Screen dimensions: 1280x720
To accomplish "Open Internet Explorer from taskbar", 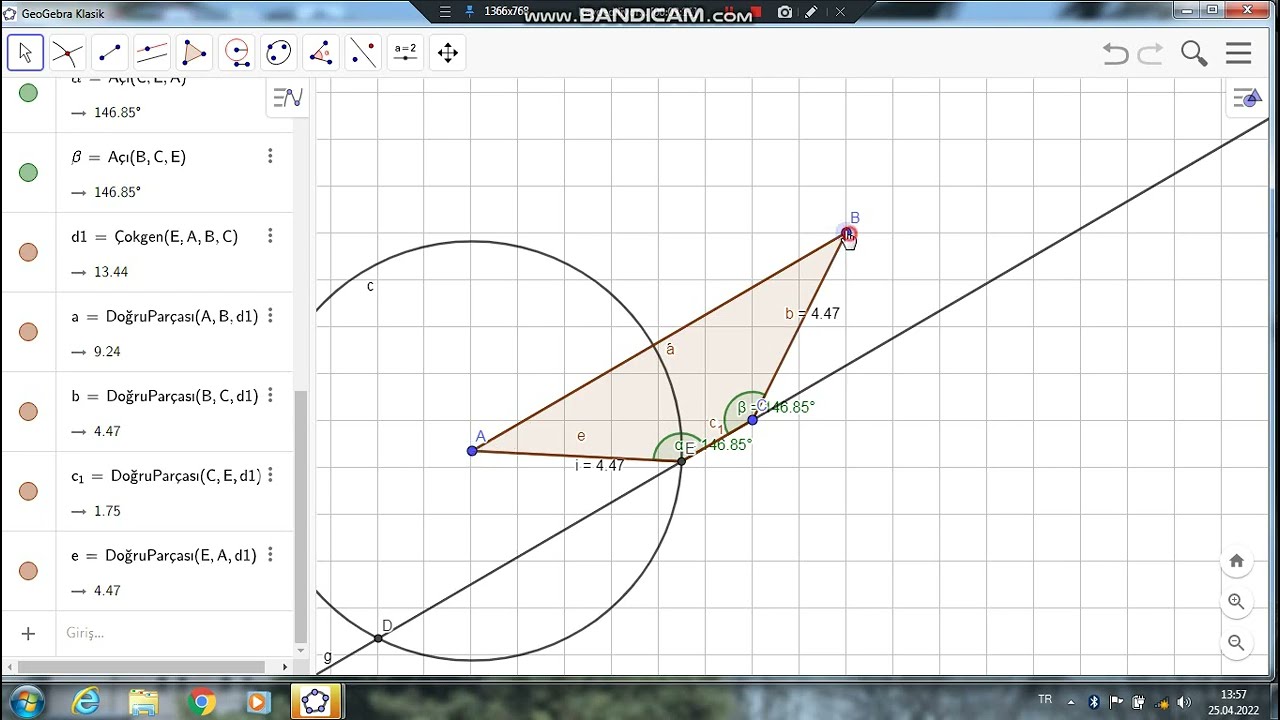I will [87, 702].
